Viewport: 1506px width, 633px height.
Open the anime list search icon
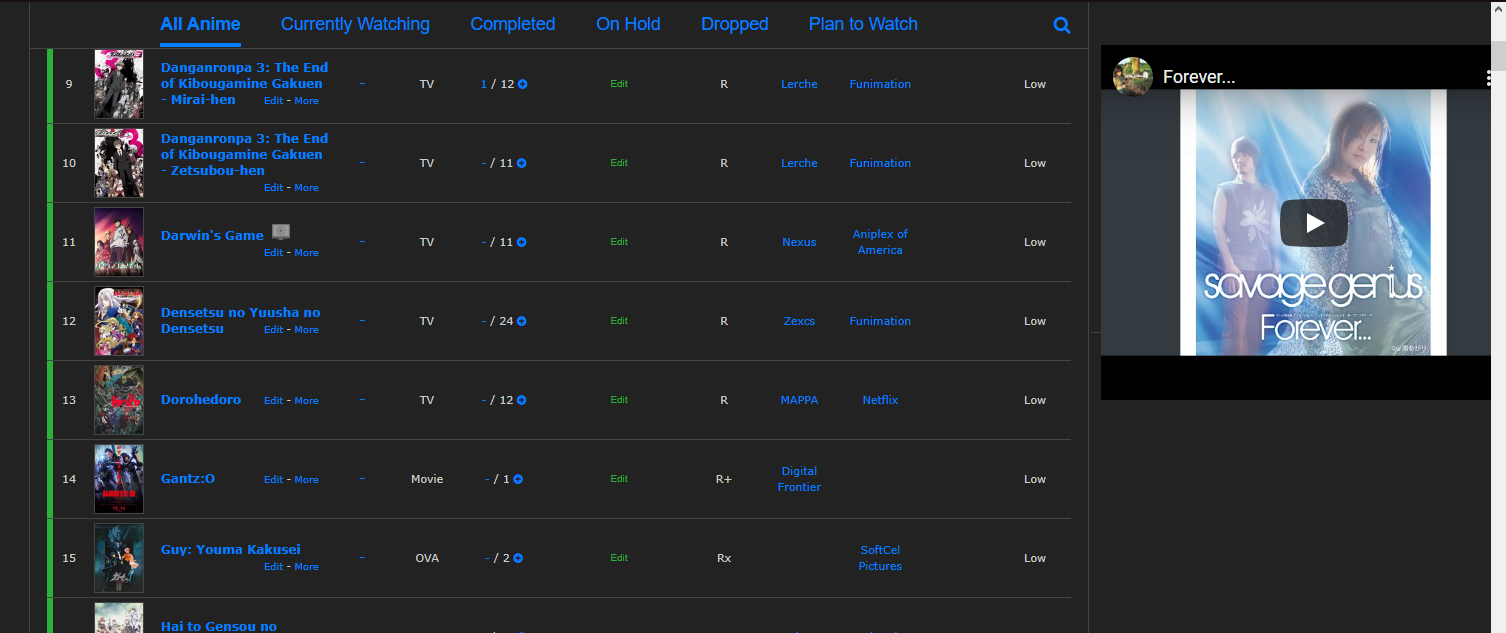[1062, 25]
